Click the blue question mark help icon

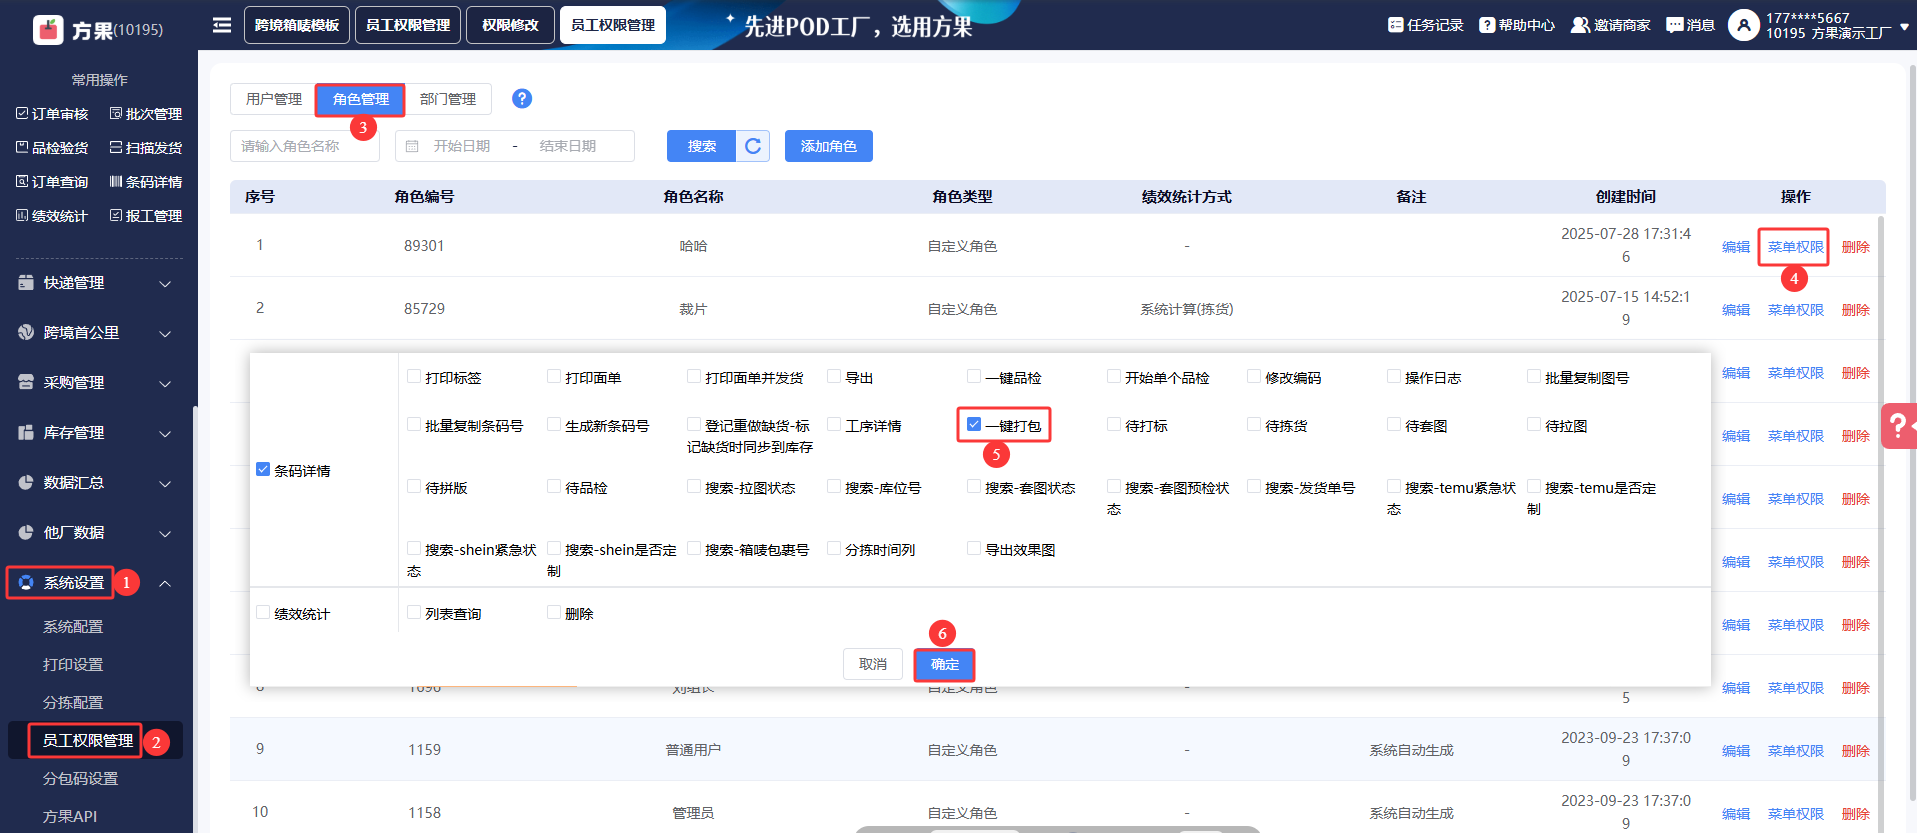[x=522, y=98]
